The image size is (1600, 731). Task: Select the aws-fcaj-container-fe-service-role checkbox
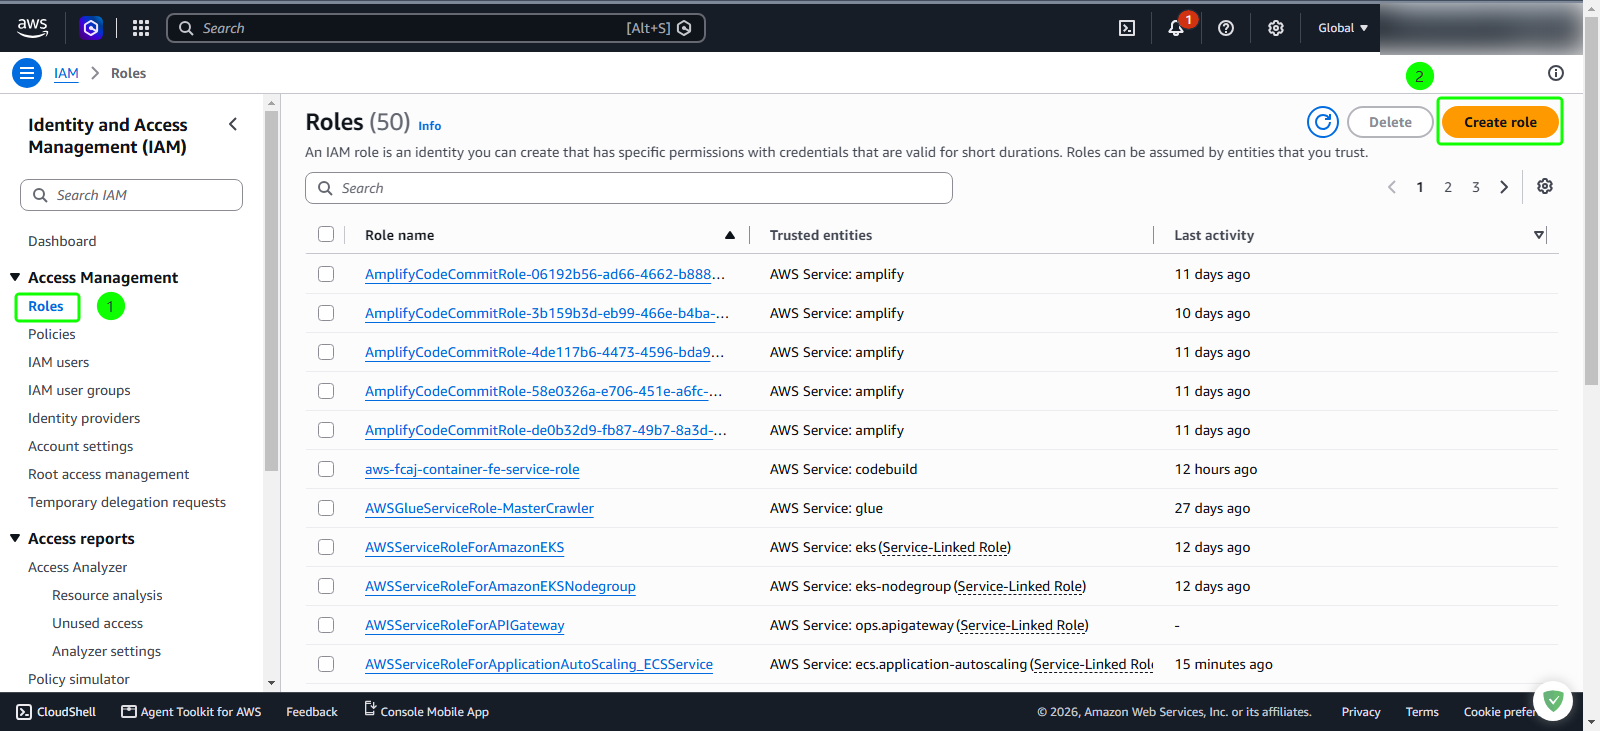(x=326, y=469)
